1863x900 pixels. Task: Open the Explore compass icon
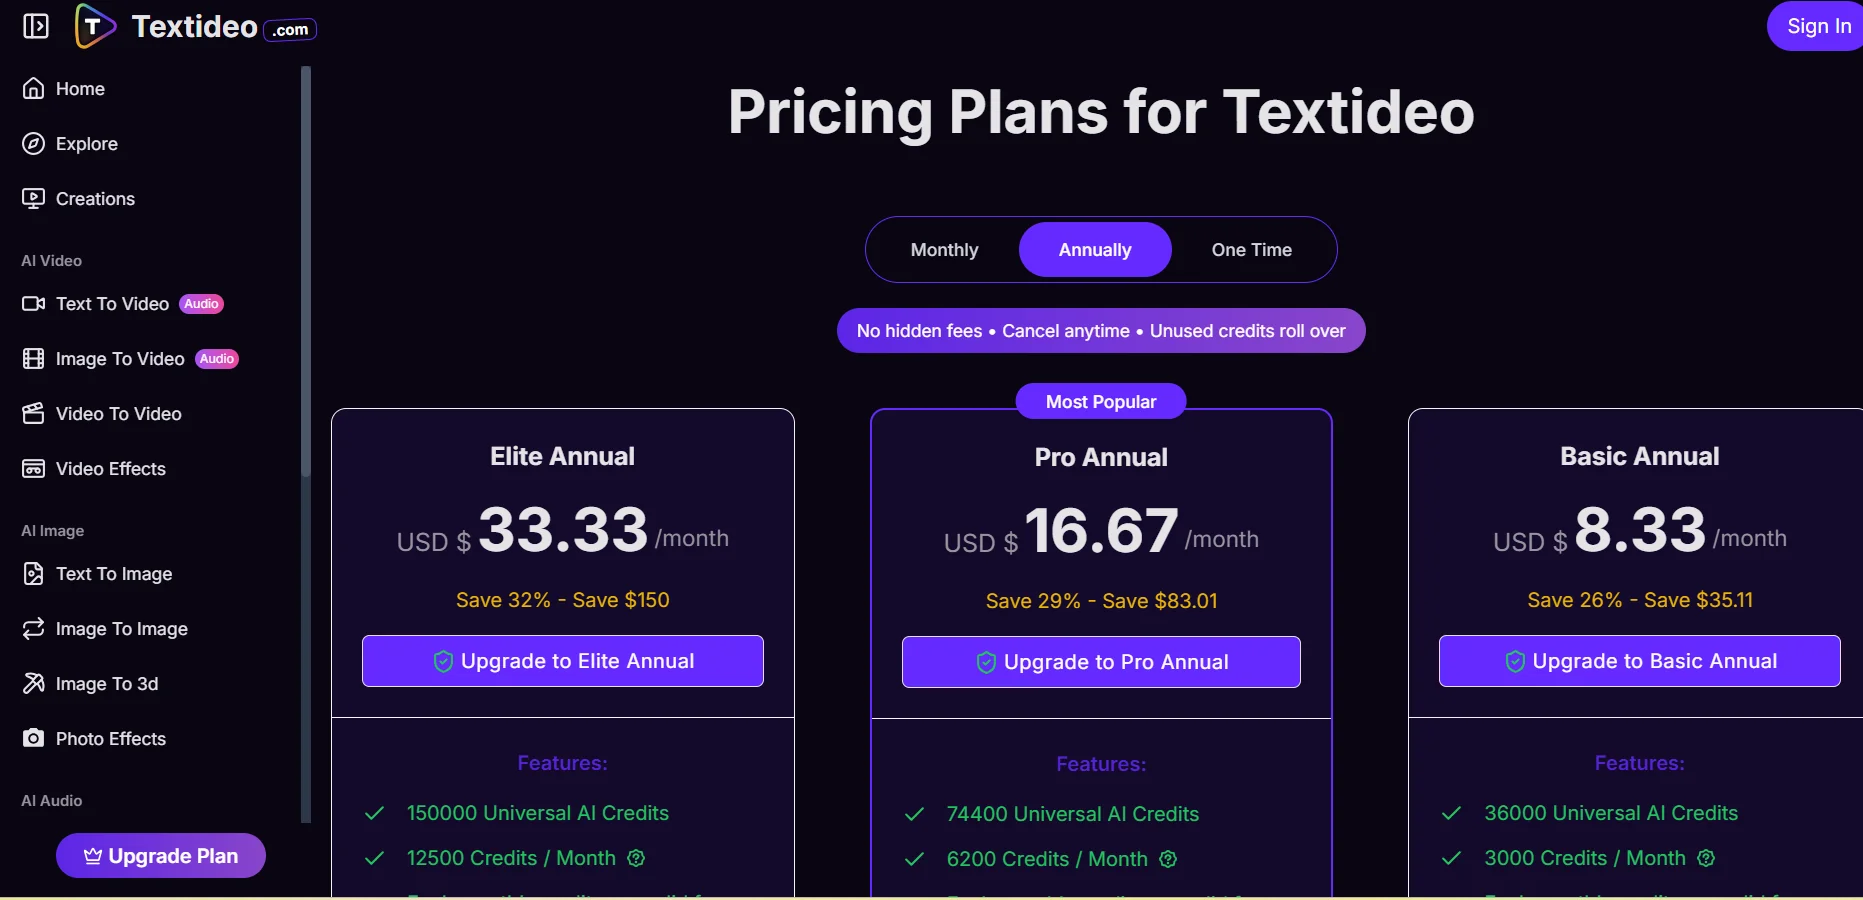pos(34,144)
